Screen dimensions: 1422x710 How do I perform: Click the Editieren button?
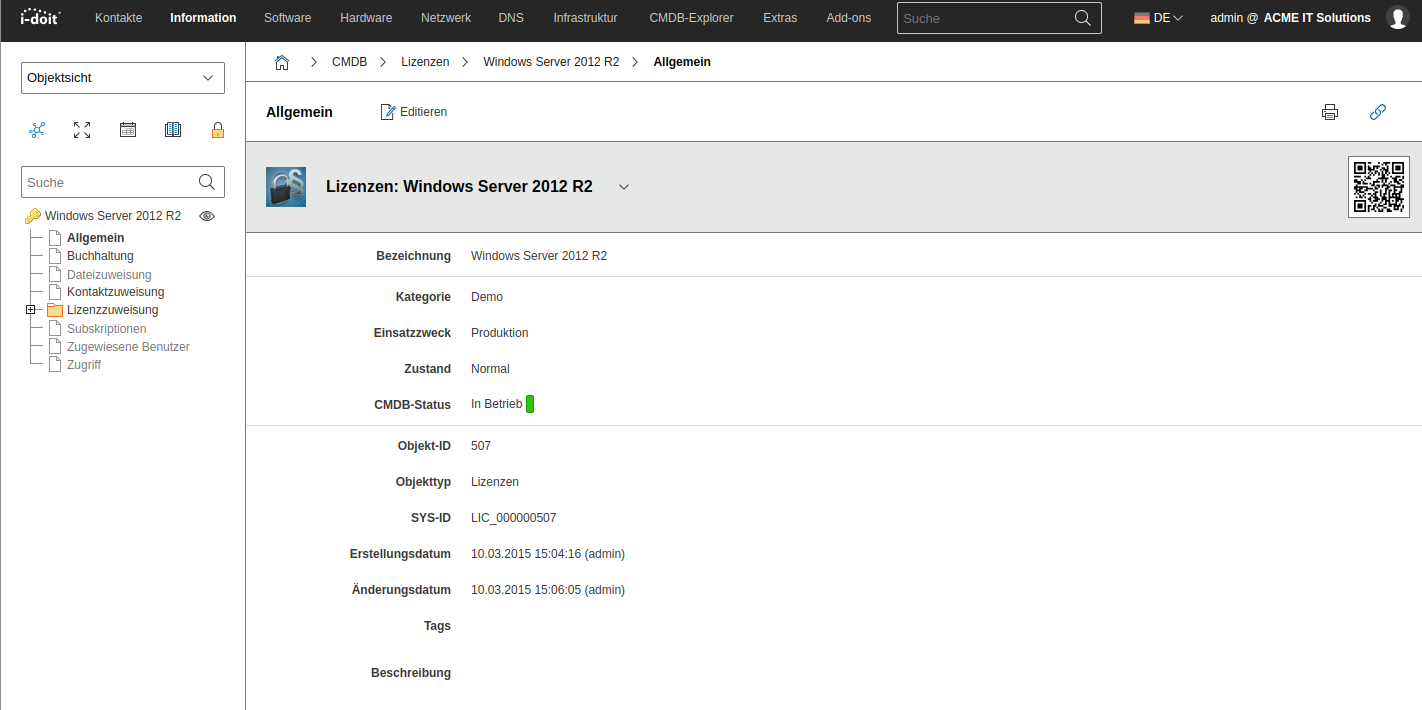coord(414,112)
